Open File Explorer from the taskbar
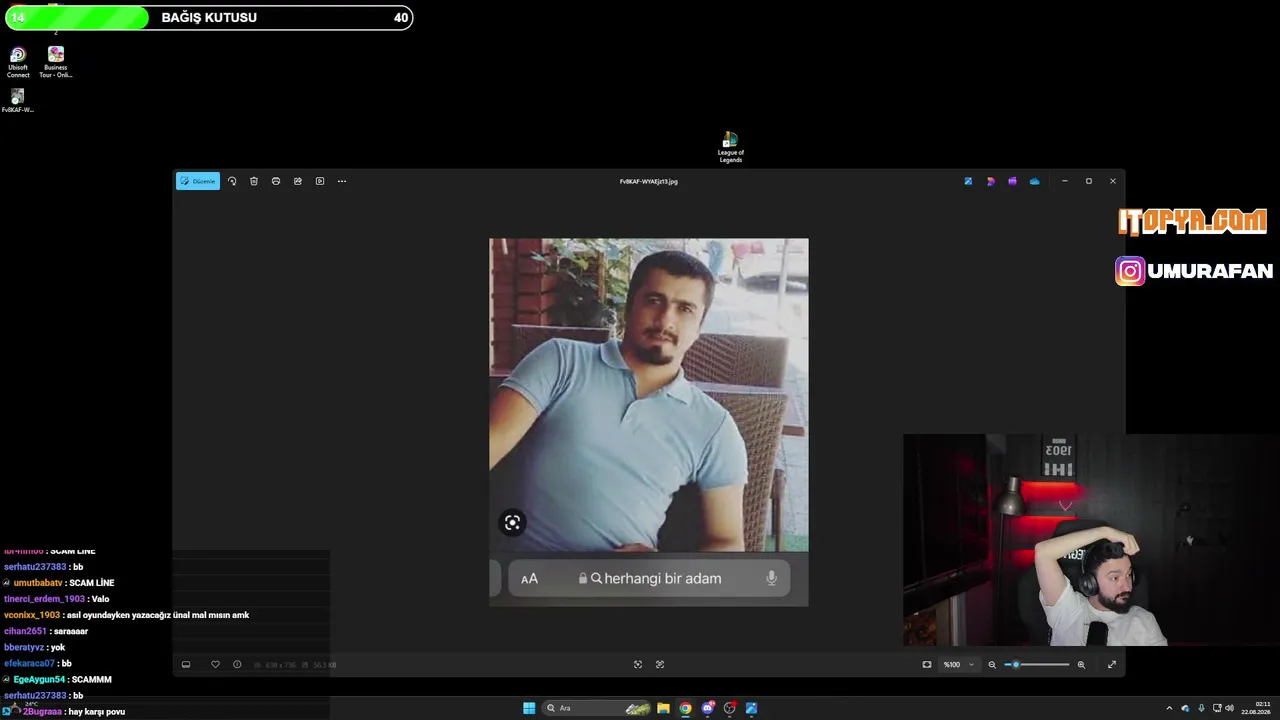The width and height of the screenshot is (1280, 720). click(663, 708)
